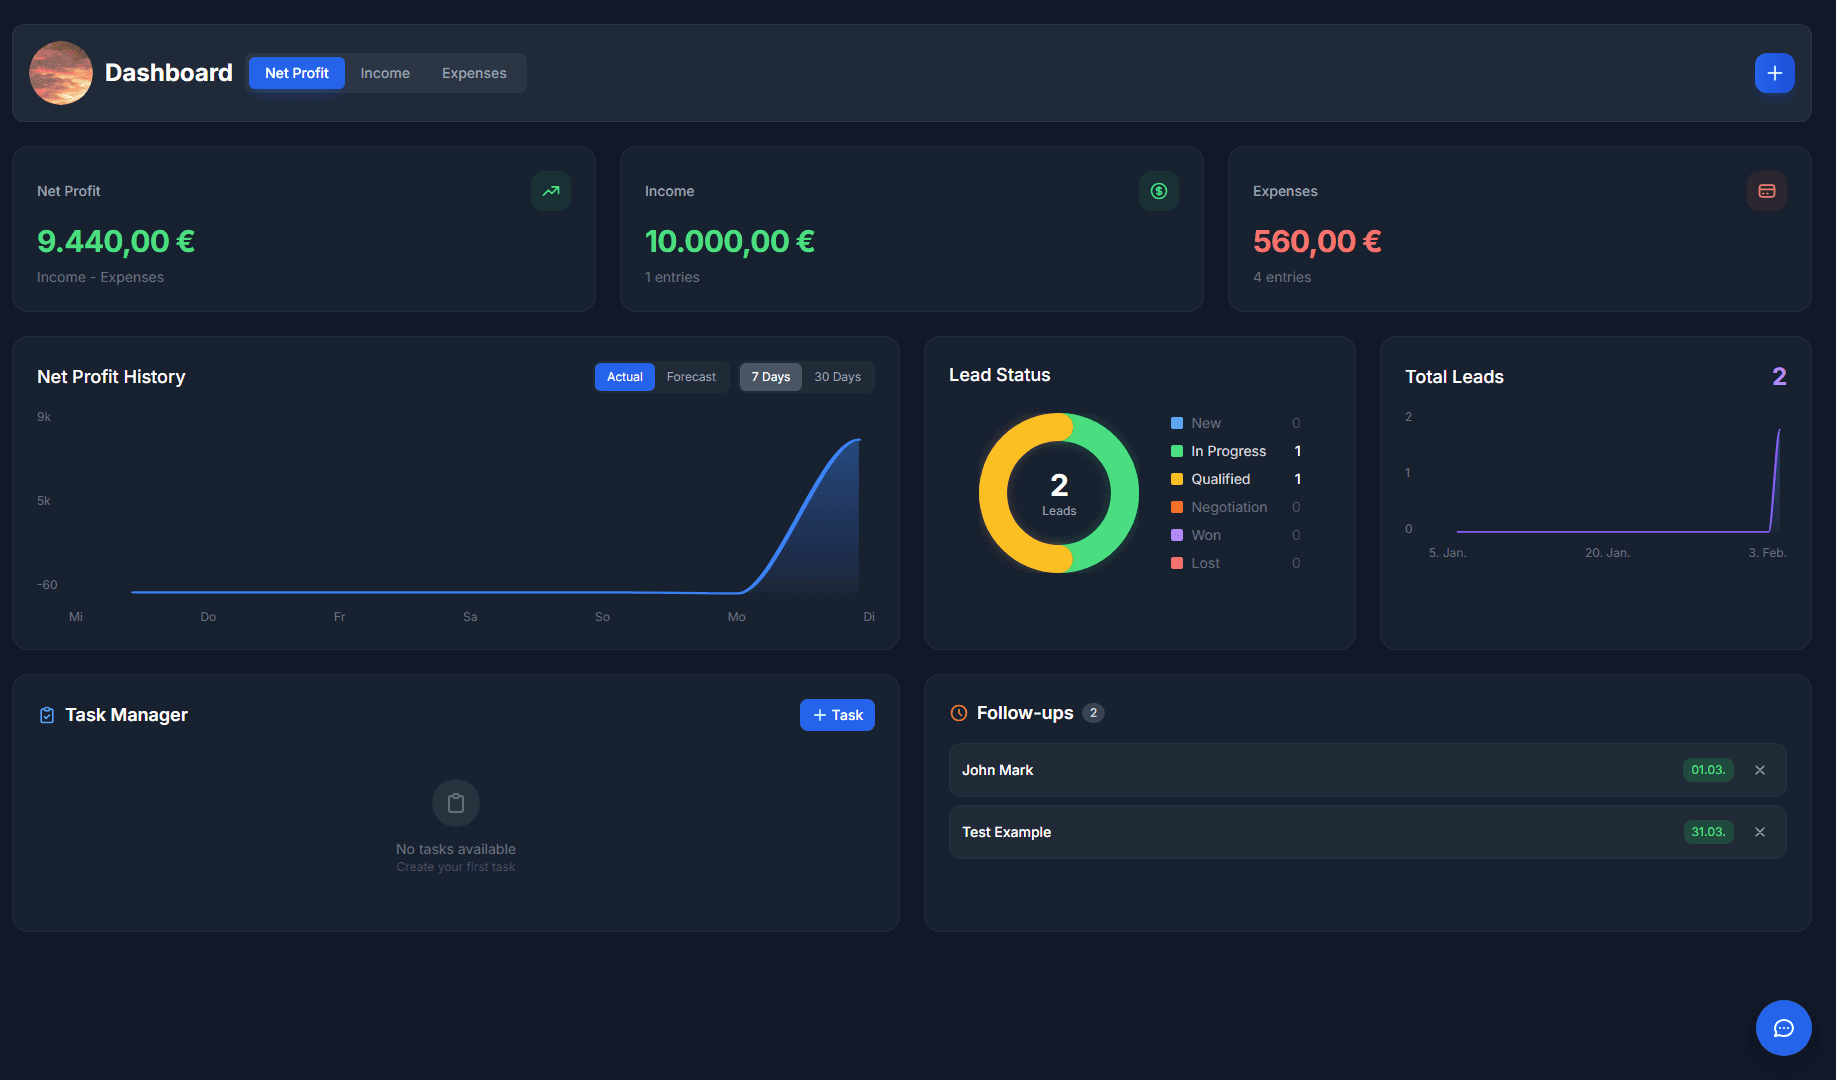Switch the chart to Forecast view
Screen dimensions: 1836x1080
(691, 377)
